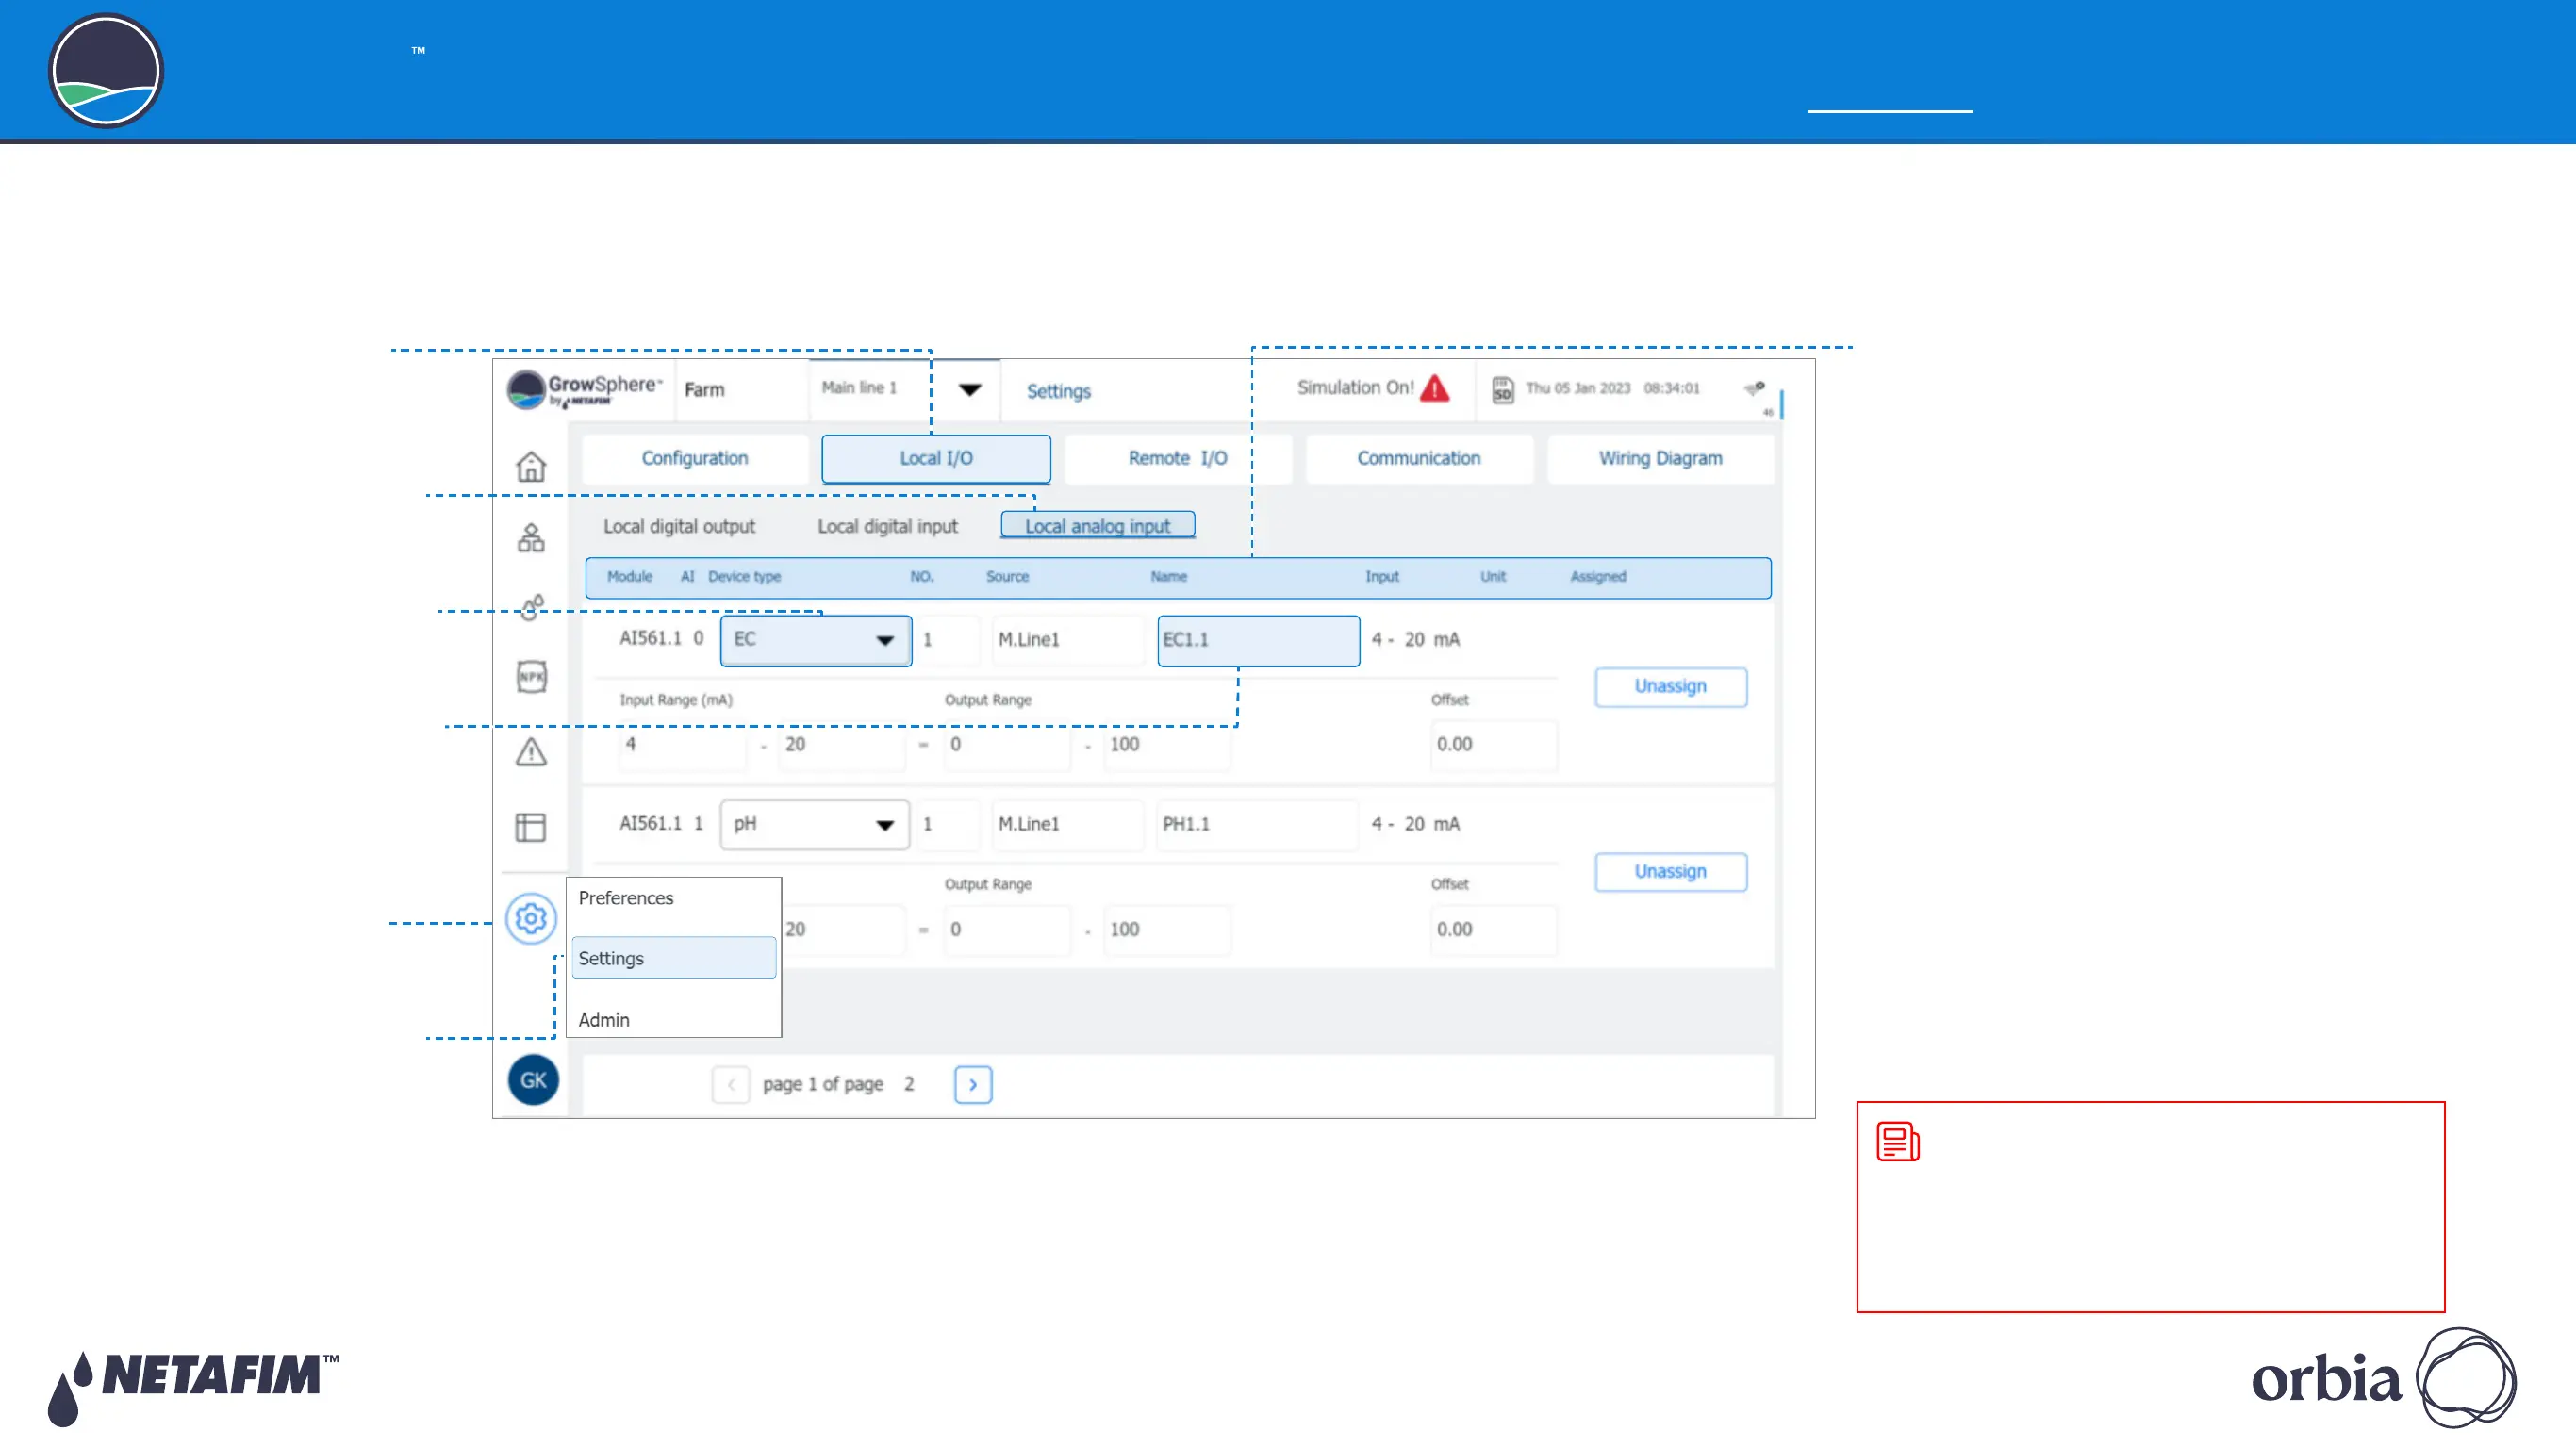Image resolution: width=2576 pixels, height=1448 pixels.
Task: Edit EC output range minimum value 0
Action: point(1008,745)
